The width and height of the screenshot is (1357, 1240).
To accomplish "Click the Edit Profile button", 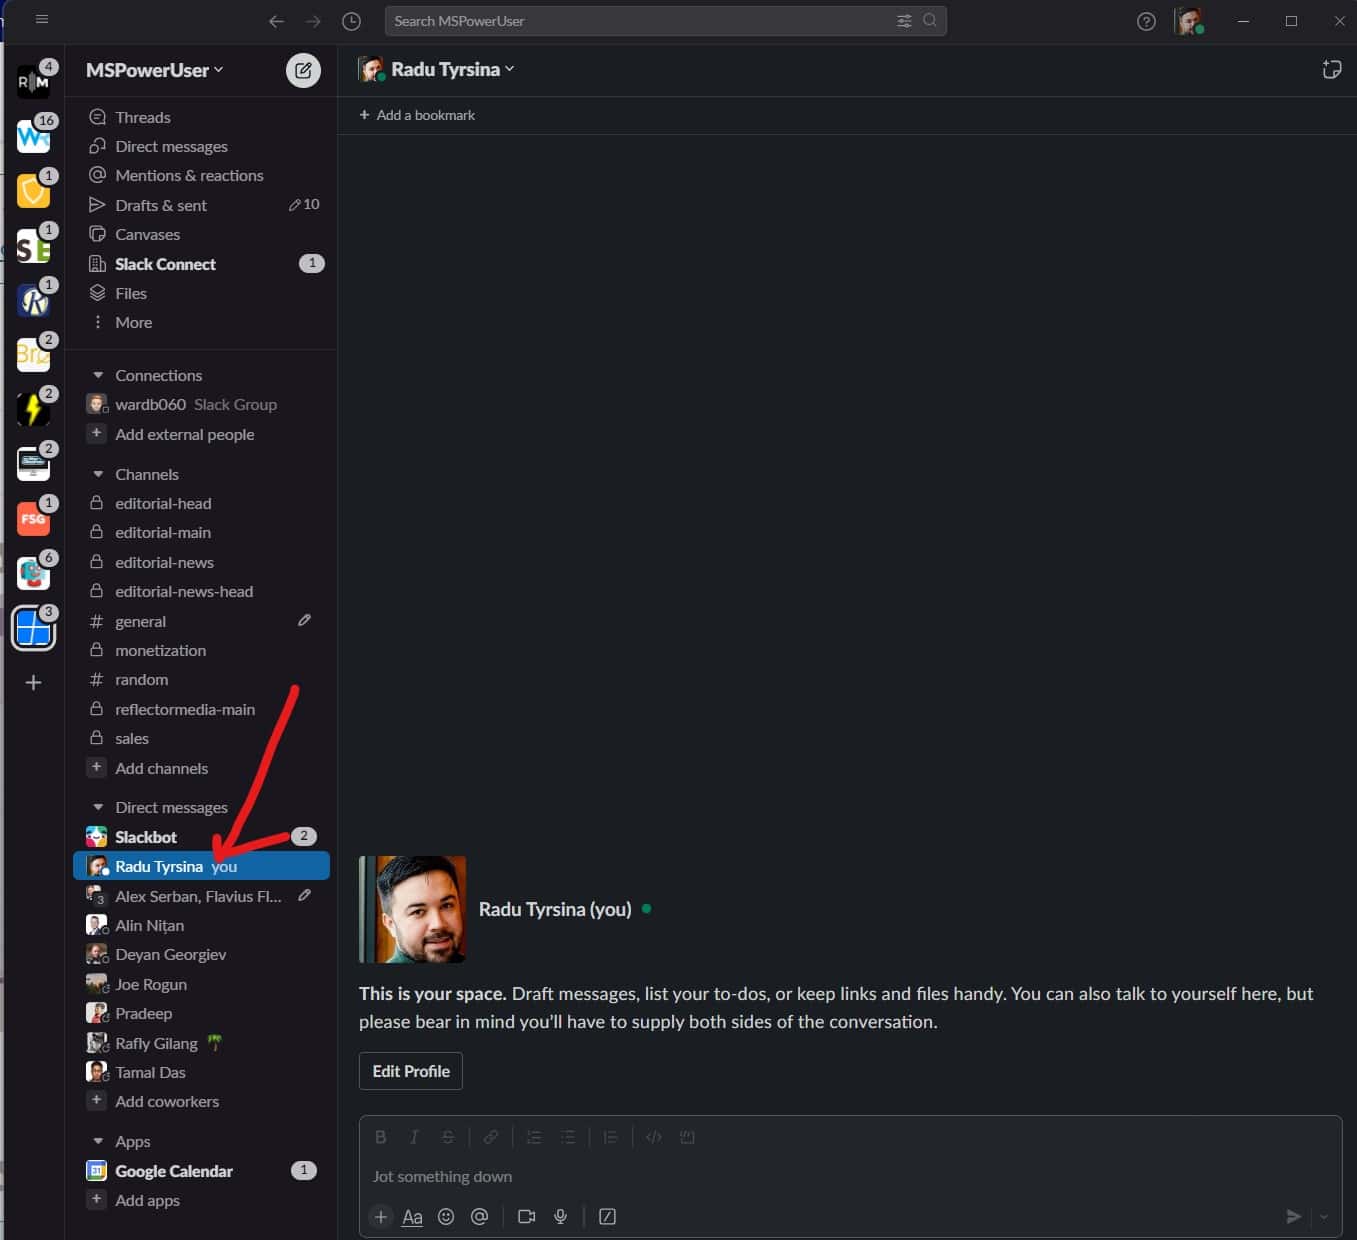I will 410,1071.
